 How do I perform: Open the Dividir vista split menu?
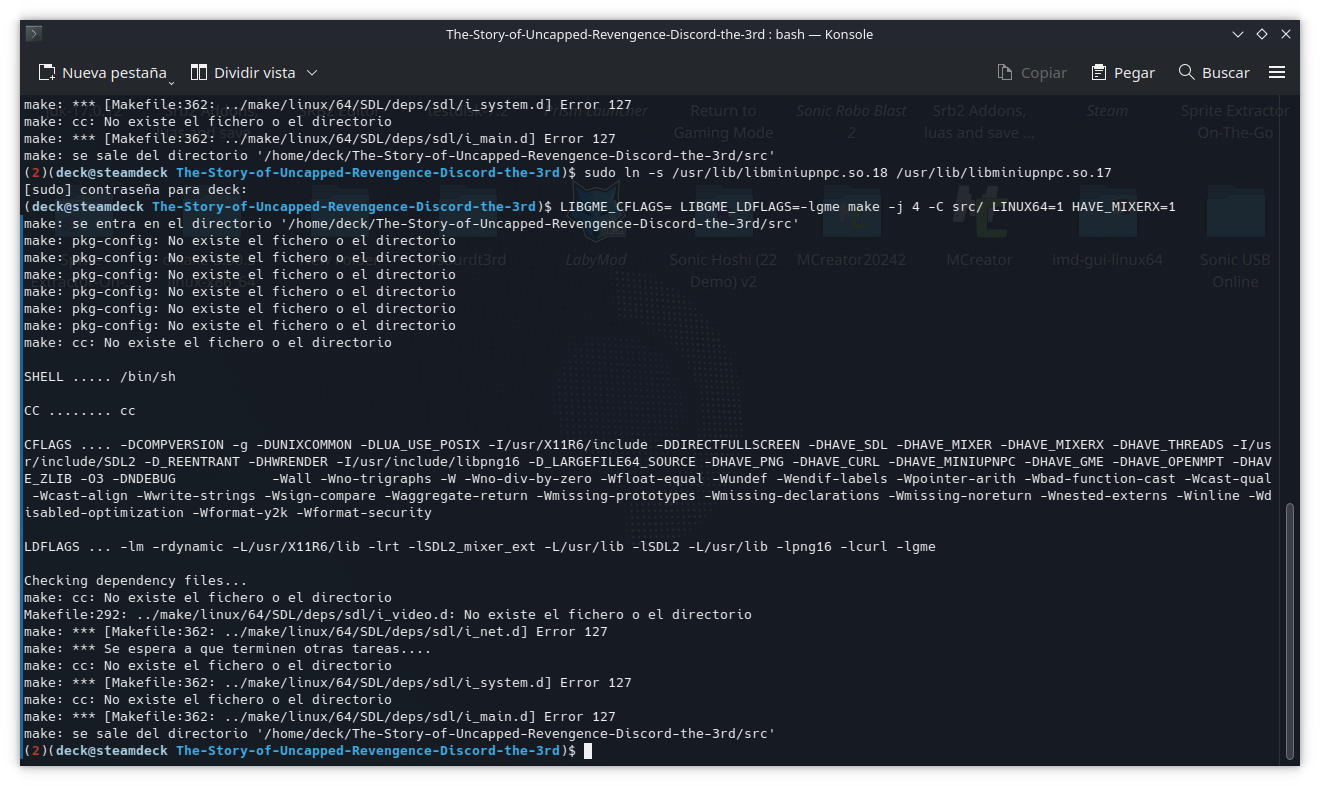coord(254,72)
